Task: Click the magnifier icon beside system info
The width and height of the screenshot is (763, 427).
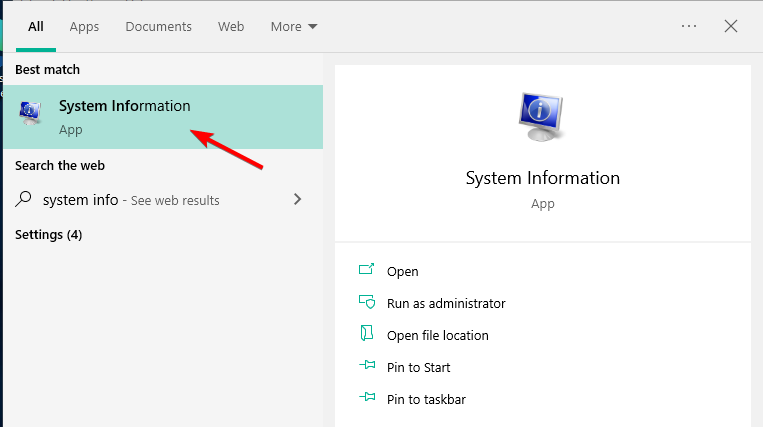Action: pos(23,199)
